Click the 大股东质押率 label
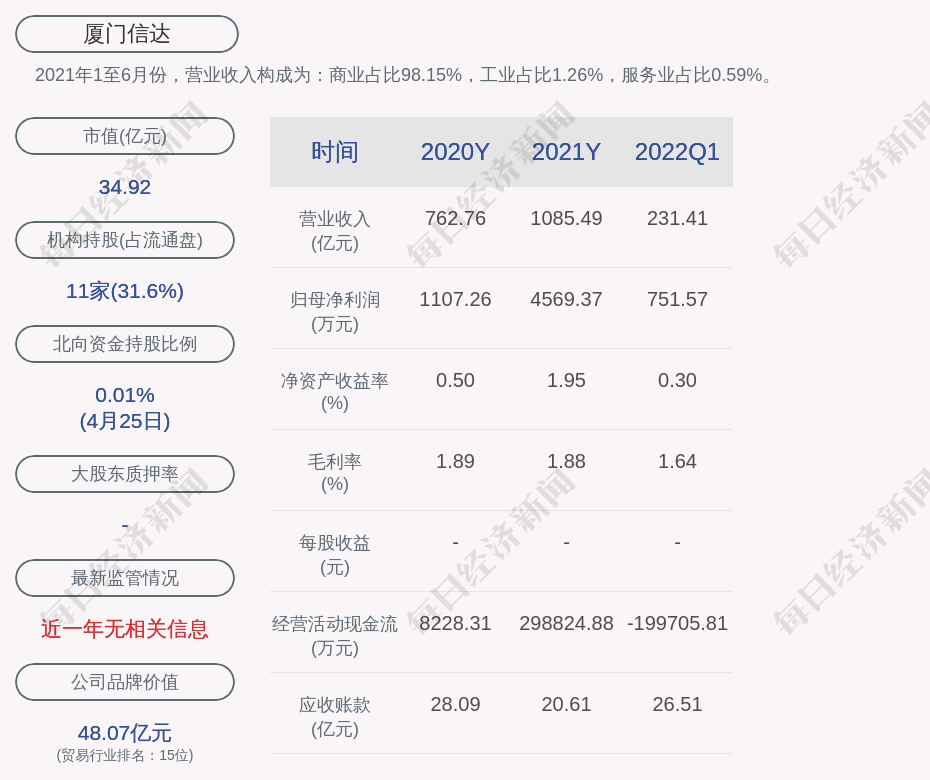Screen dimensions: 930x780 point(125,474)
